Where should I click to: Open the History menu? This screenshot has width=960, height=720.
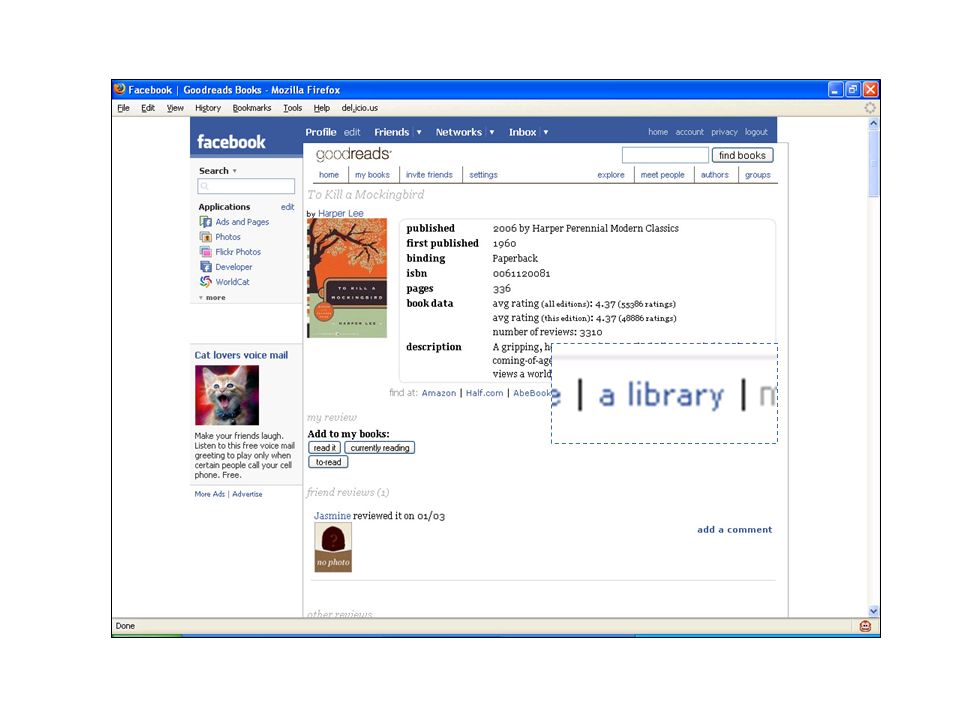(x=208, y=108)
